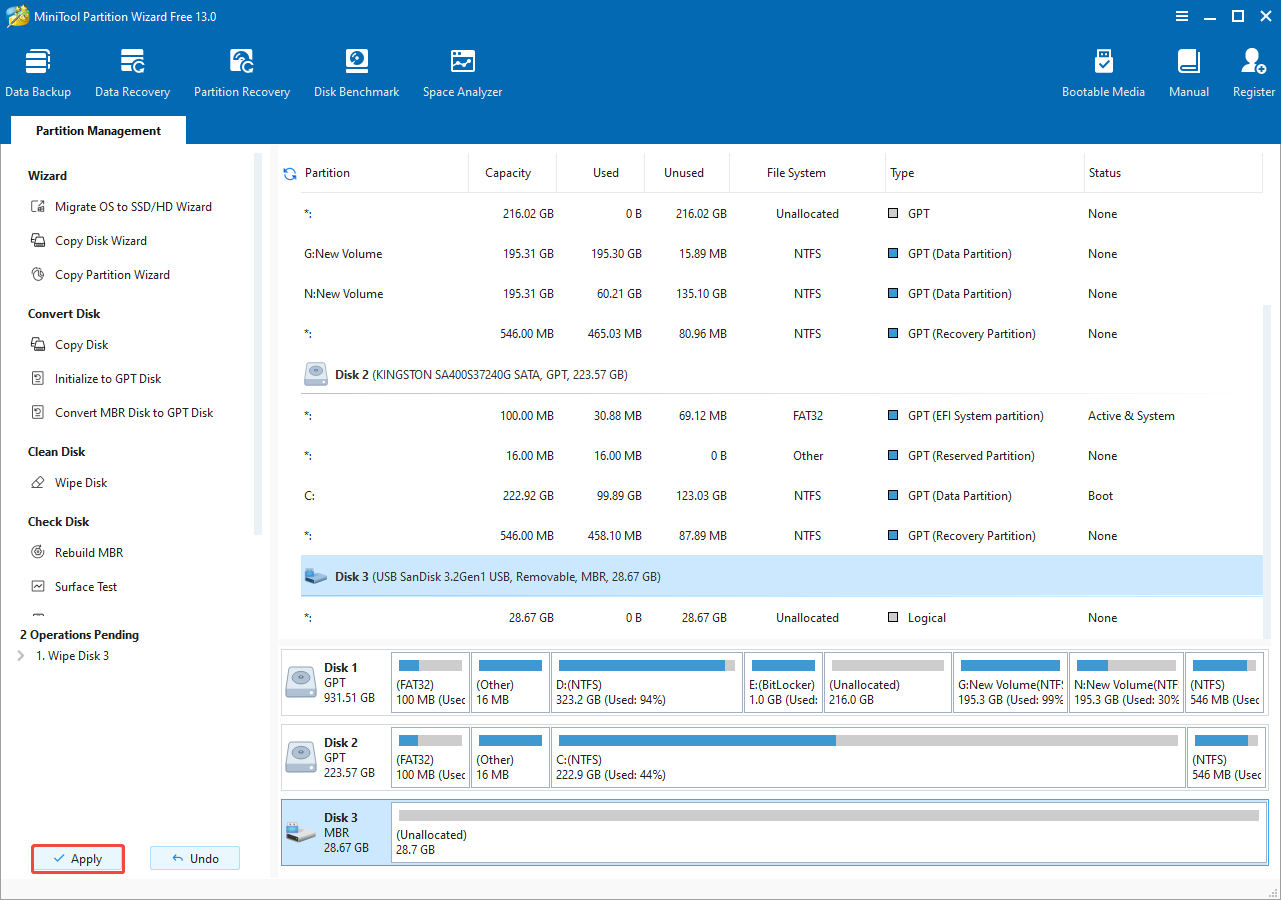The image size is (1281, 900).
Task: Open the Space Analyzer
Action: pyautogui.click(x=462, y=70)
